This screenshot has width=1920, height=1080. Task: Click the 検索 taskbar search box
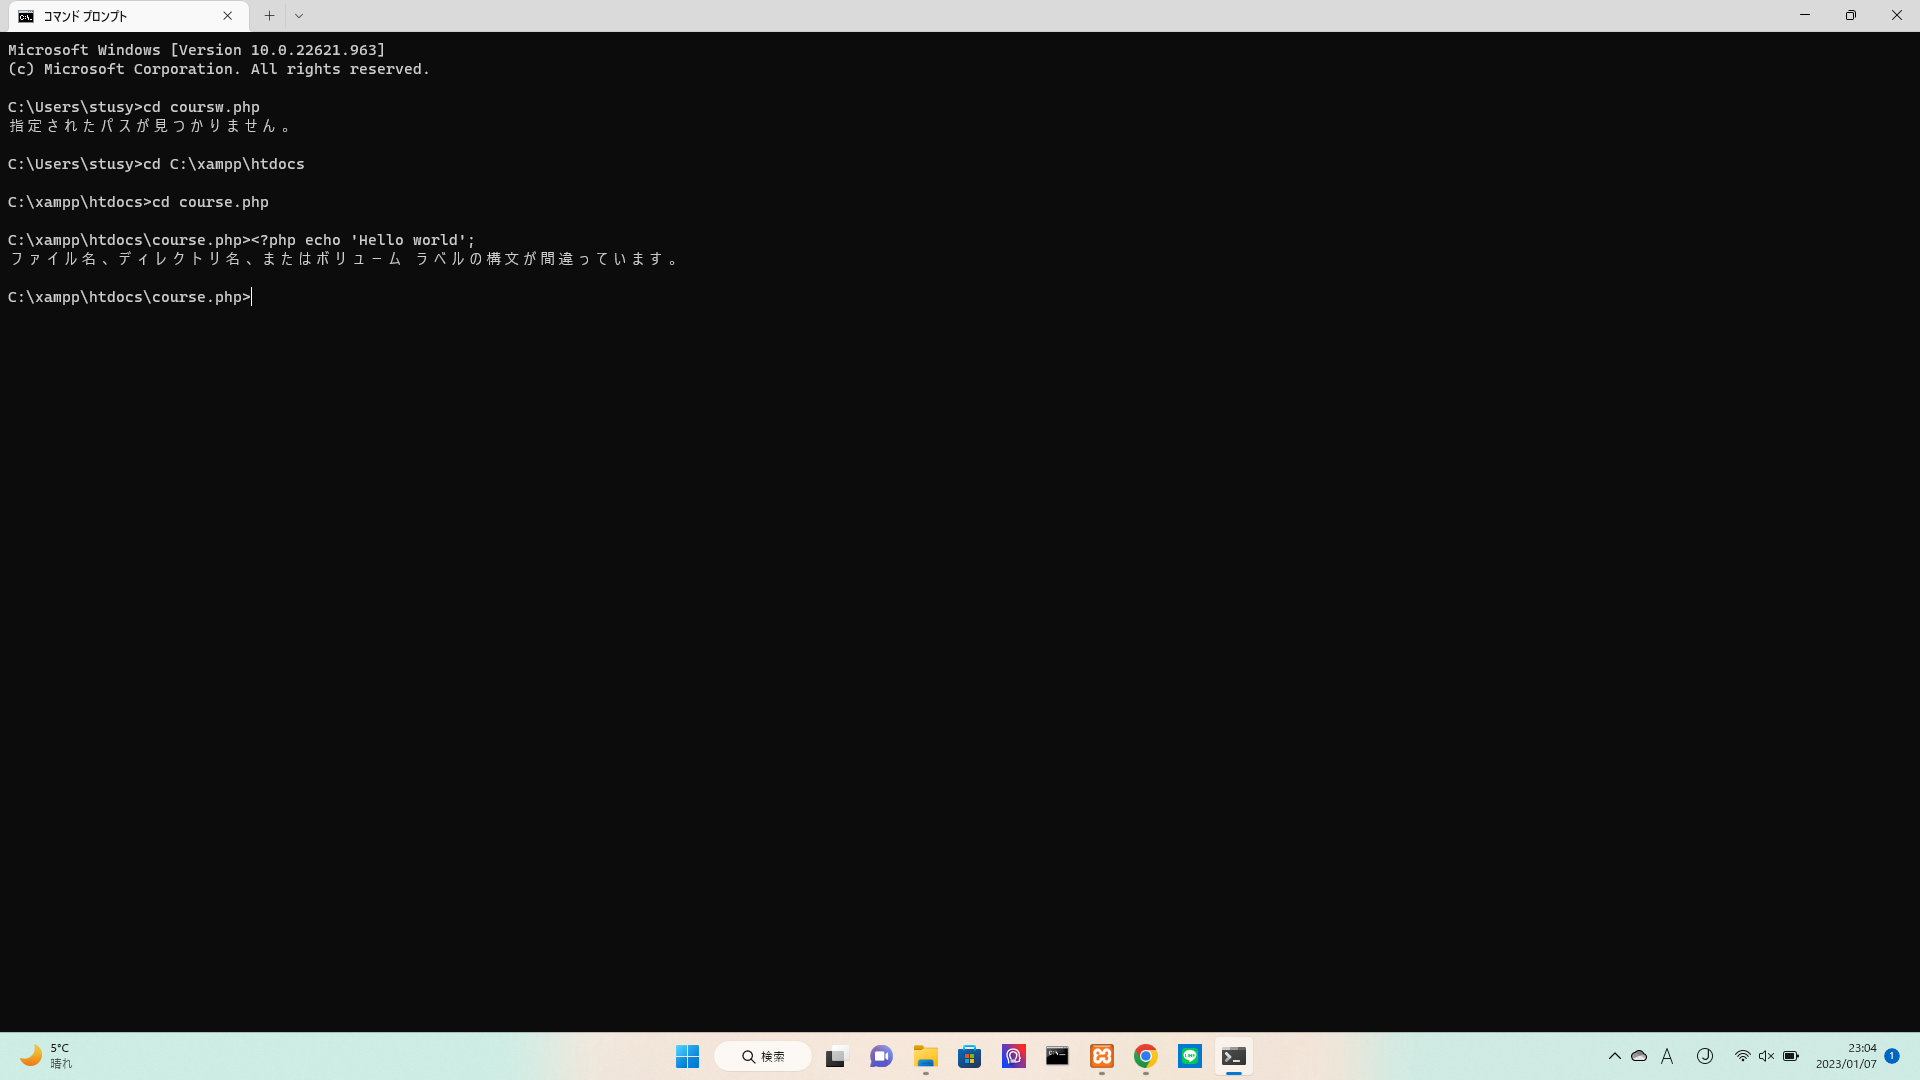point(763,1056)
